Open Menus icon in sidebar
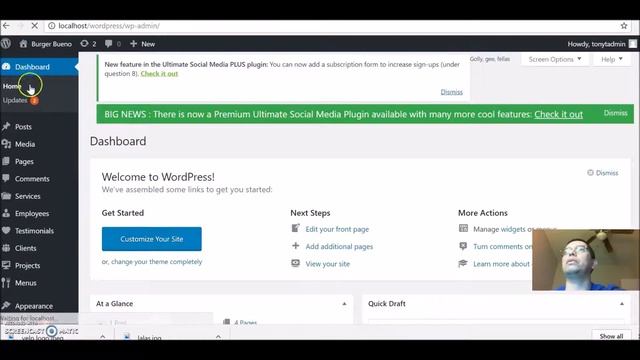Viewport: 640px width, 360px height. [6, 282]
